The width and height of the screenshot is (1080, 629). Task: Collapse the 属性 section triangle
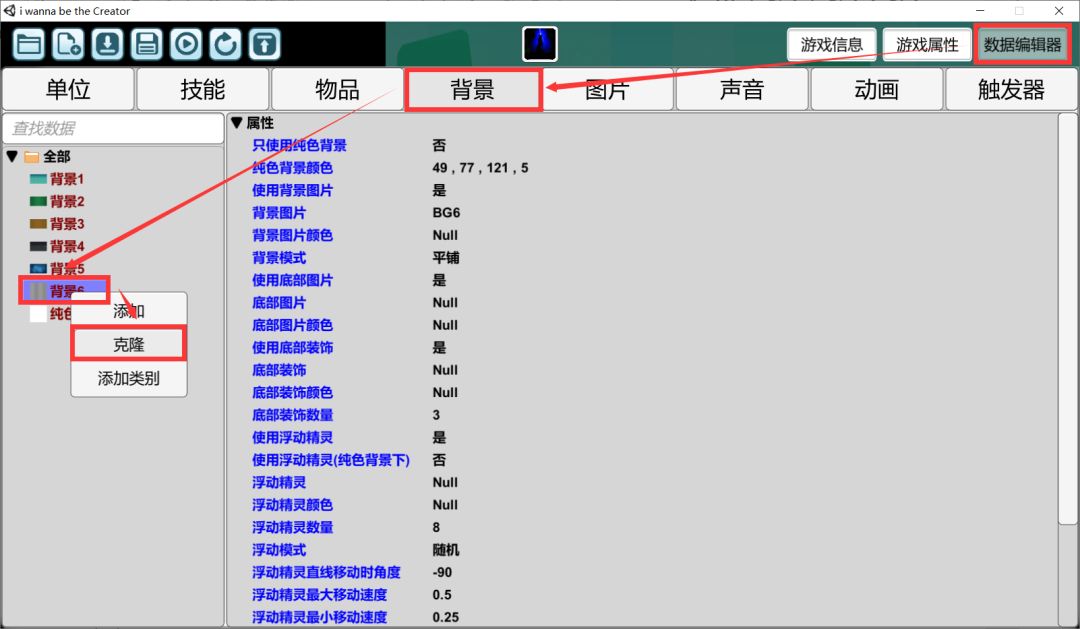(237, 123)
